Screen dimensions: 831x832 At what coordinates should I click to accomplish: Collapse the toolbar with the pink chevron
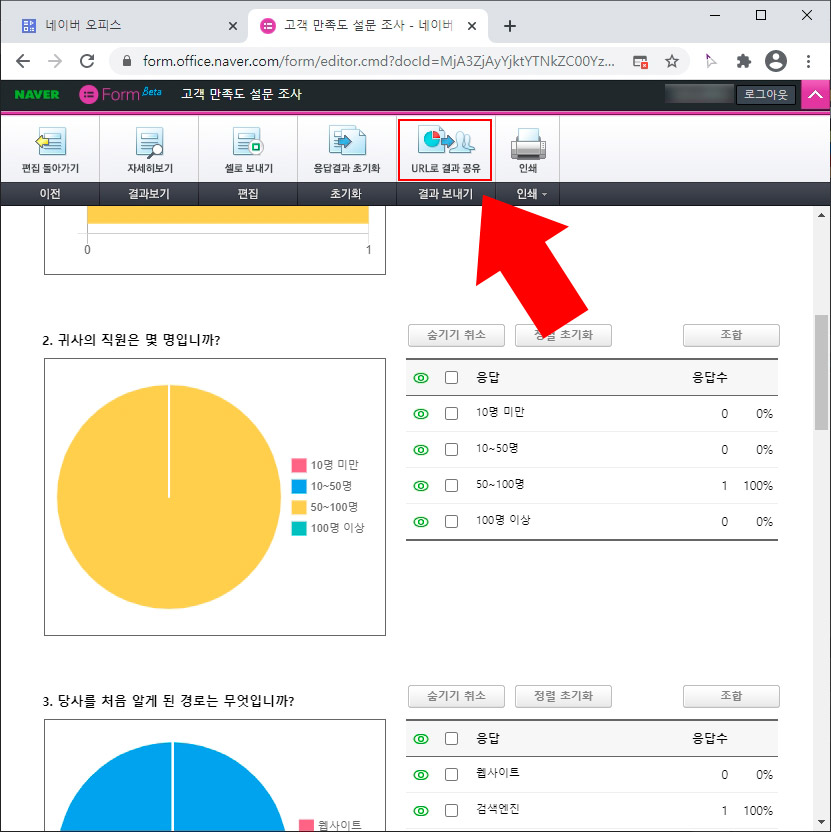[816, 94]
